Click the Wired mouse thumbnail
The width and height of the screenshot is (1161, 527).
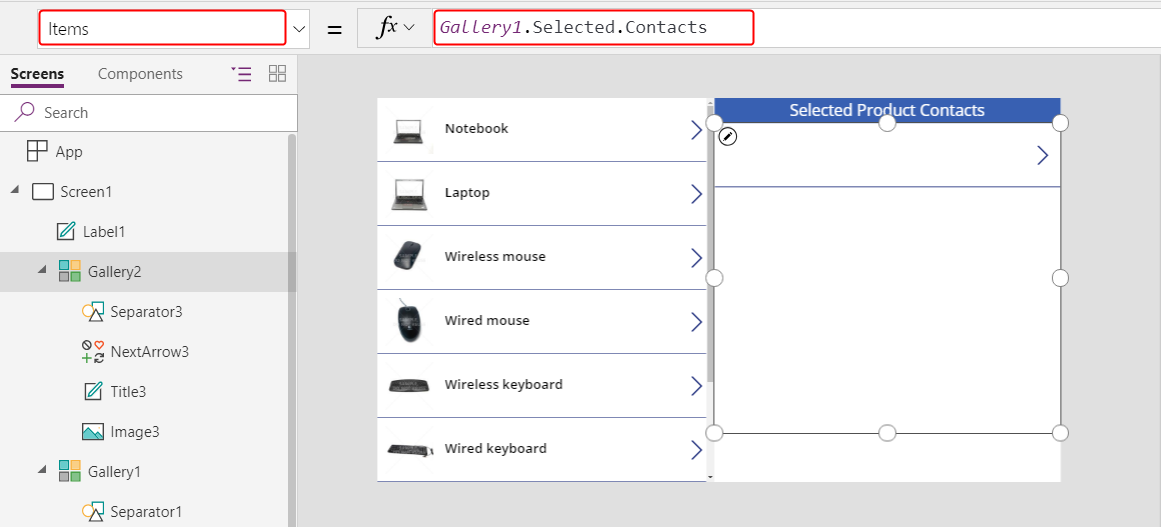[x=411, y=321]
